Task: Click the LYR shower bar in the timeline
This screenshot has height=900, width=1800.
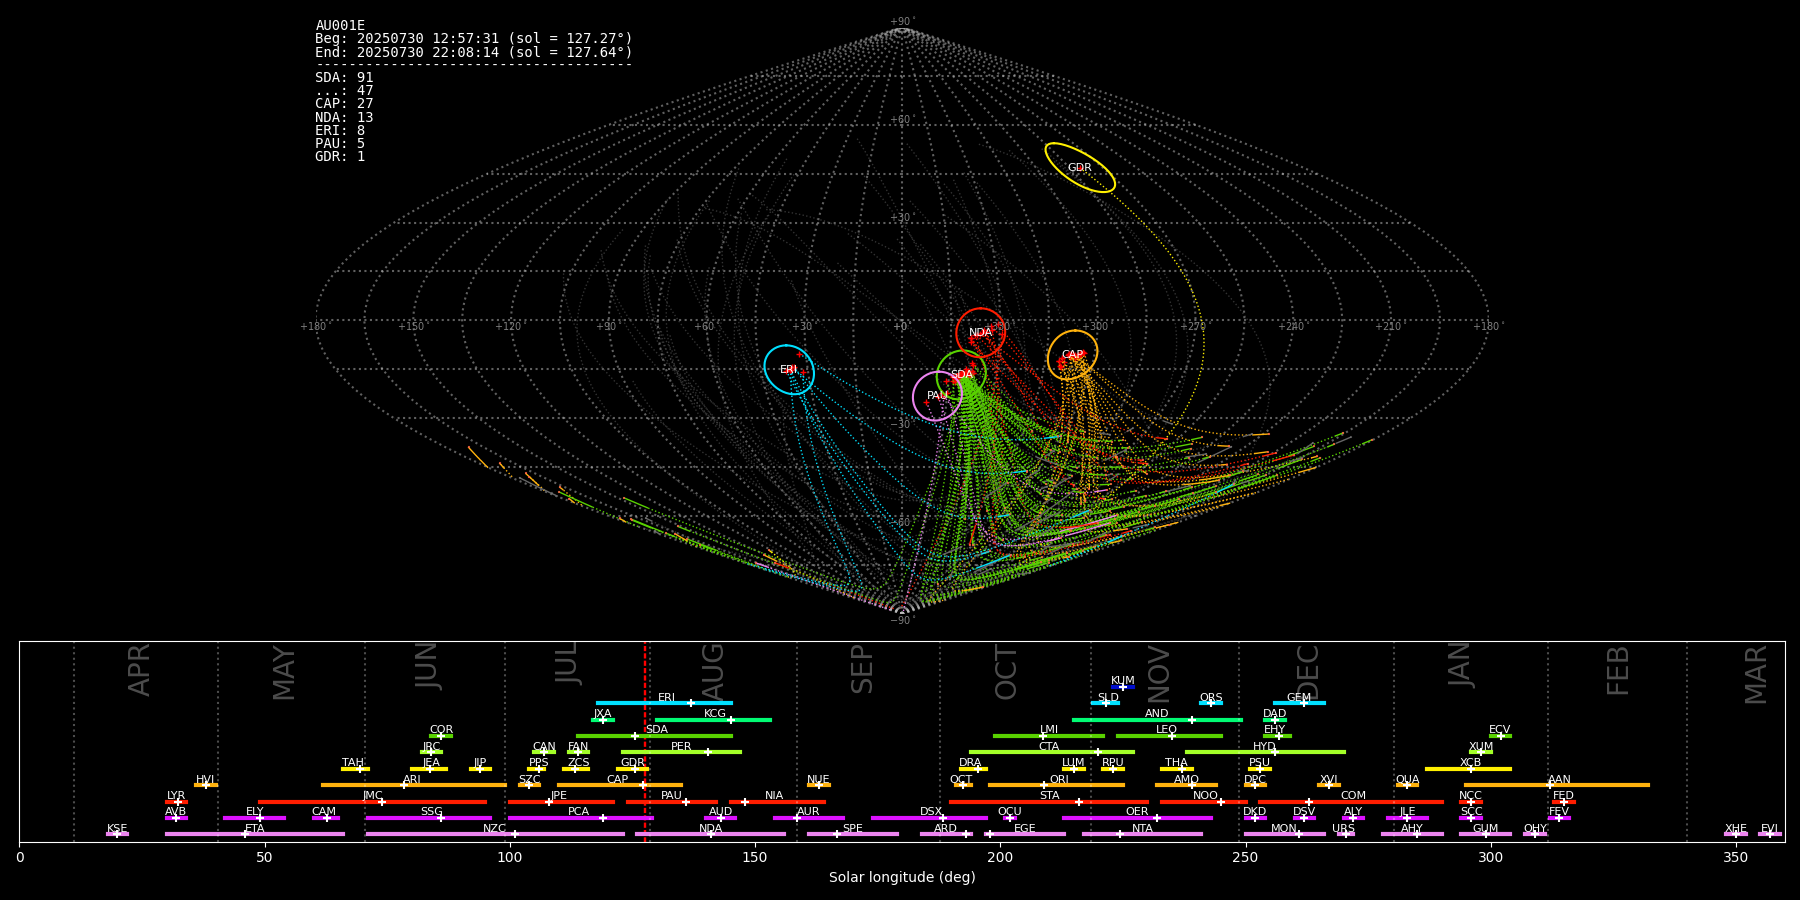Action: [x=176, y=801]
